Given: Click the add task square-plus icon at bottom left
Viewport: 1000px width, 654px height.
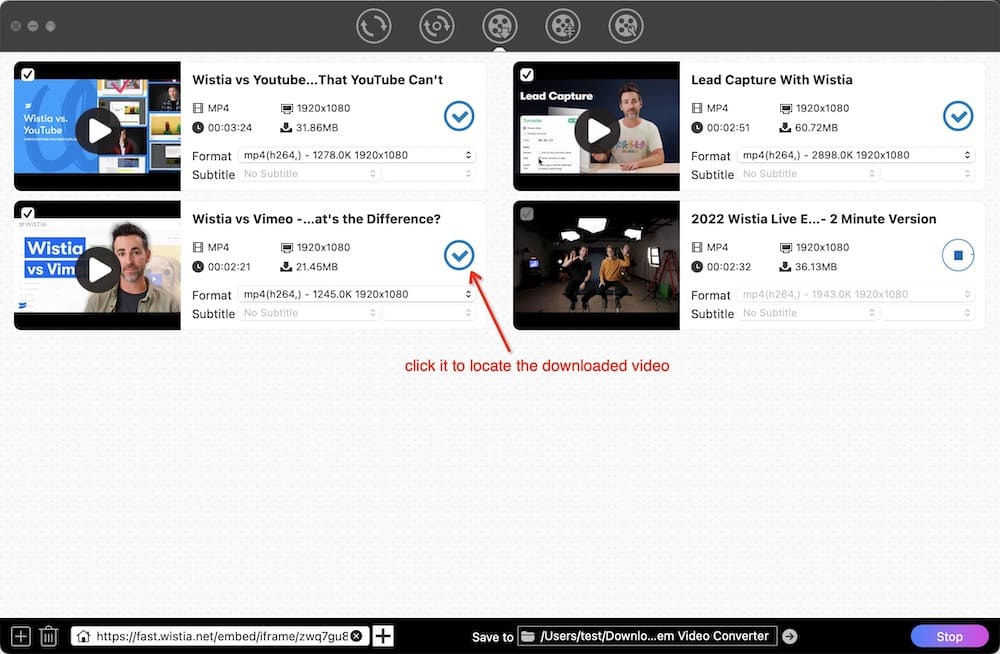Looking at the screenshot, I should (20, 636).
